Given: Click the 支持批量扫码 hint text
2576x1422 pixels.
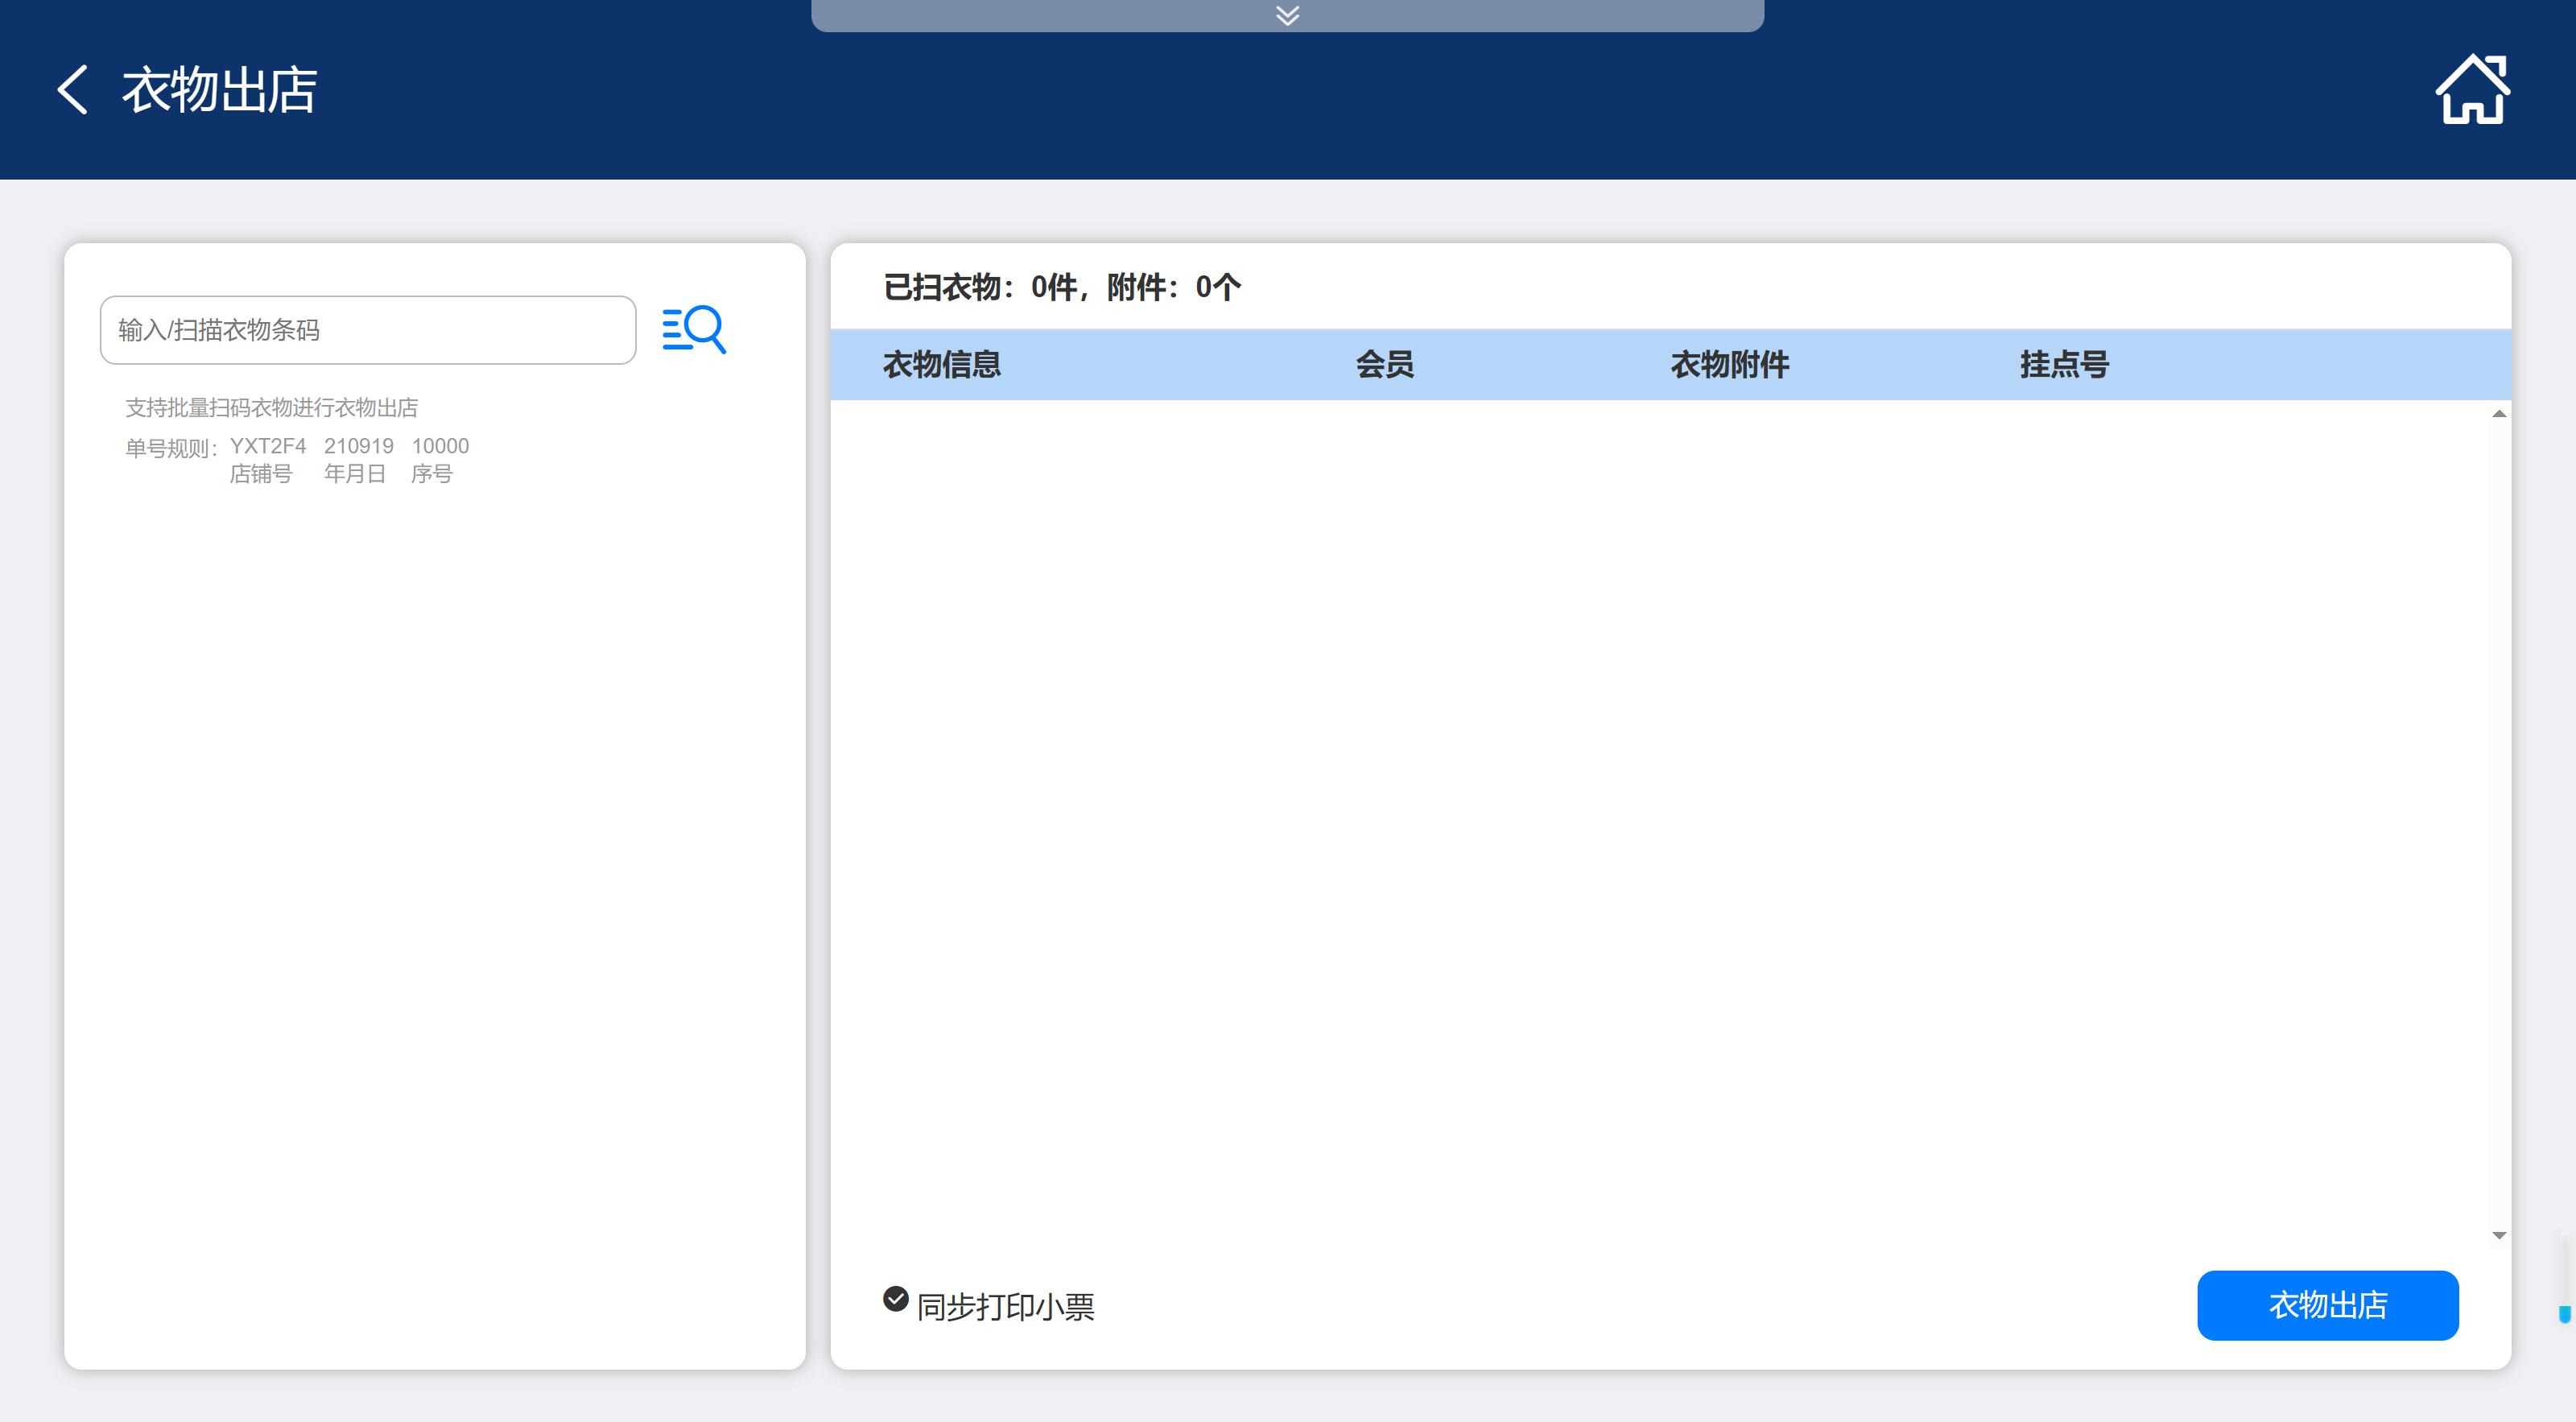Looking at the screenshot, I should (271, 408).
